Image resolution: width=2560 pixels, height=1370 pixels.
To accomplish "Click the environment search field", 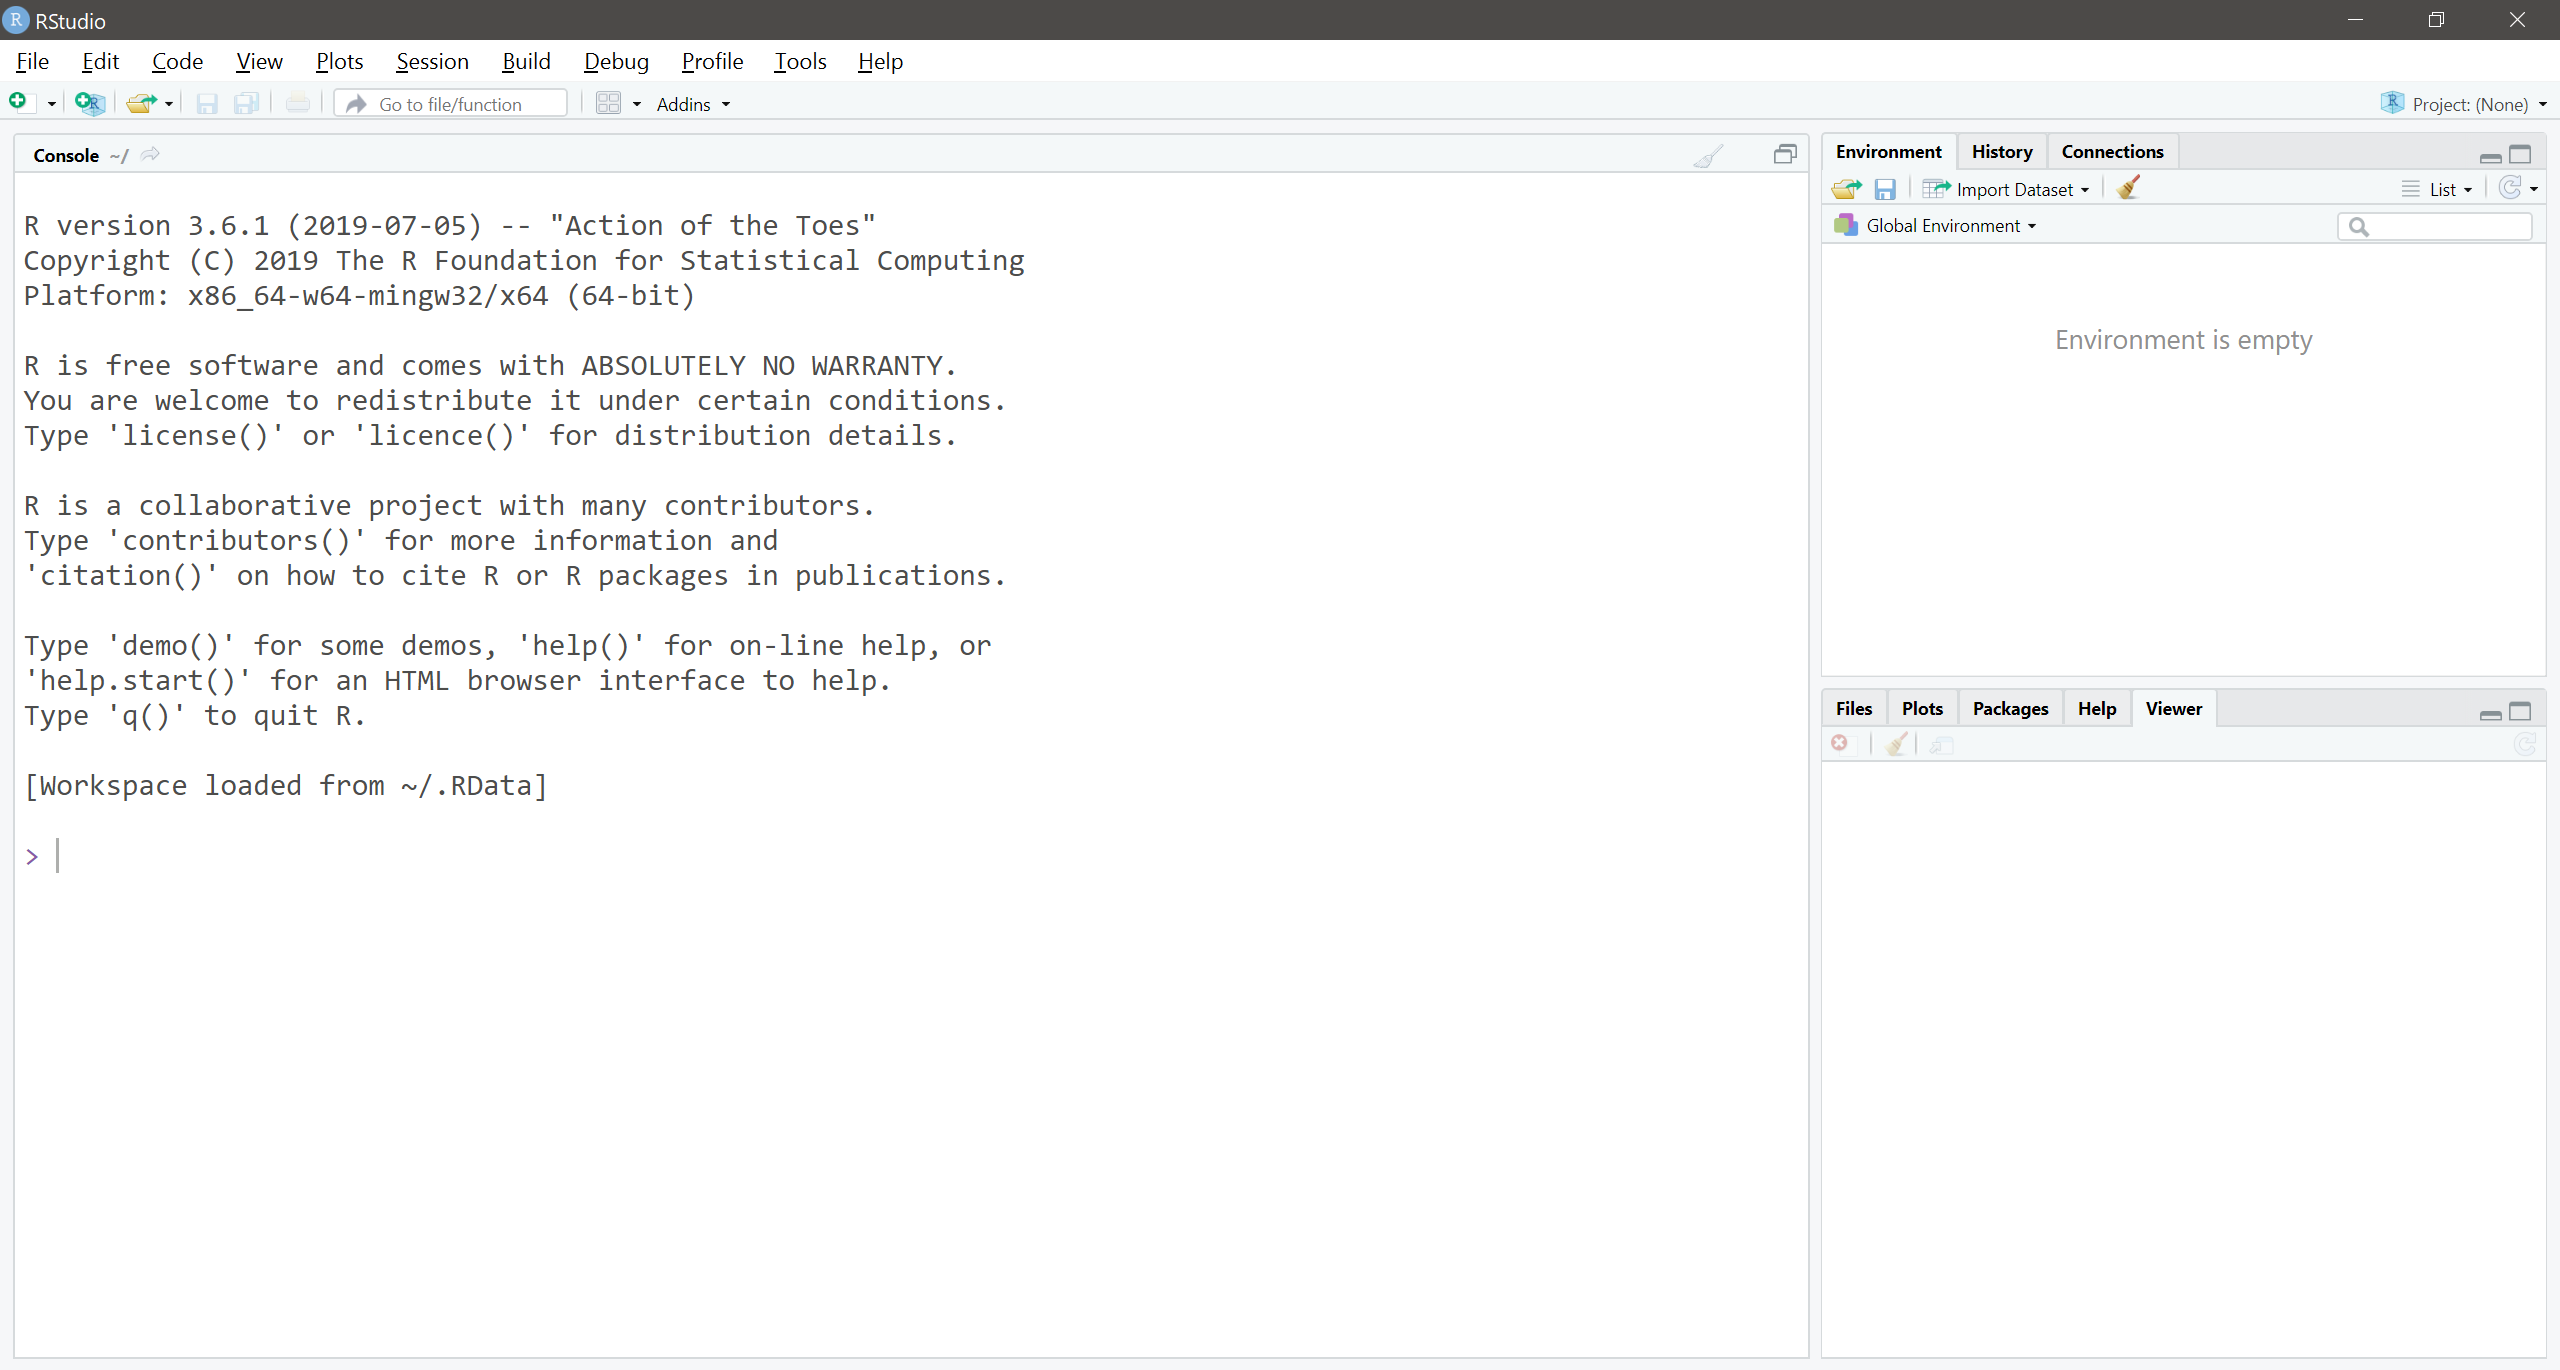I will point(2435,227).
